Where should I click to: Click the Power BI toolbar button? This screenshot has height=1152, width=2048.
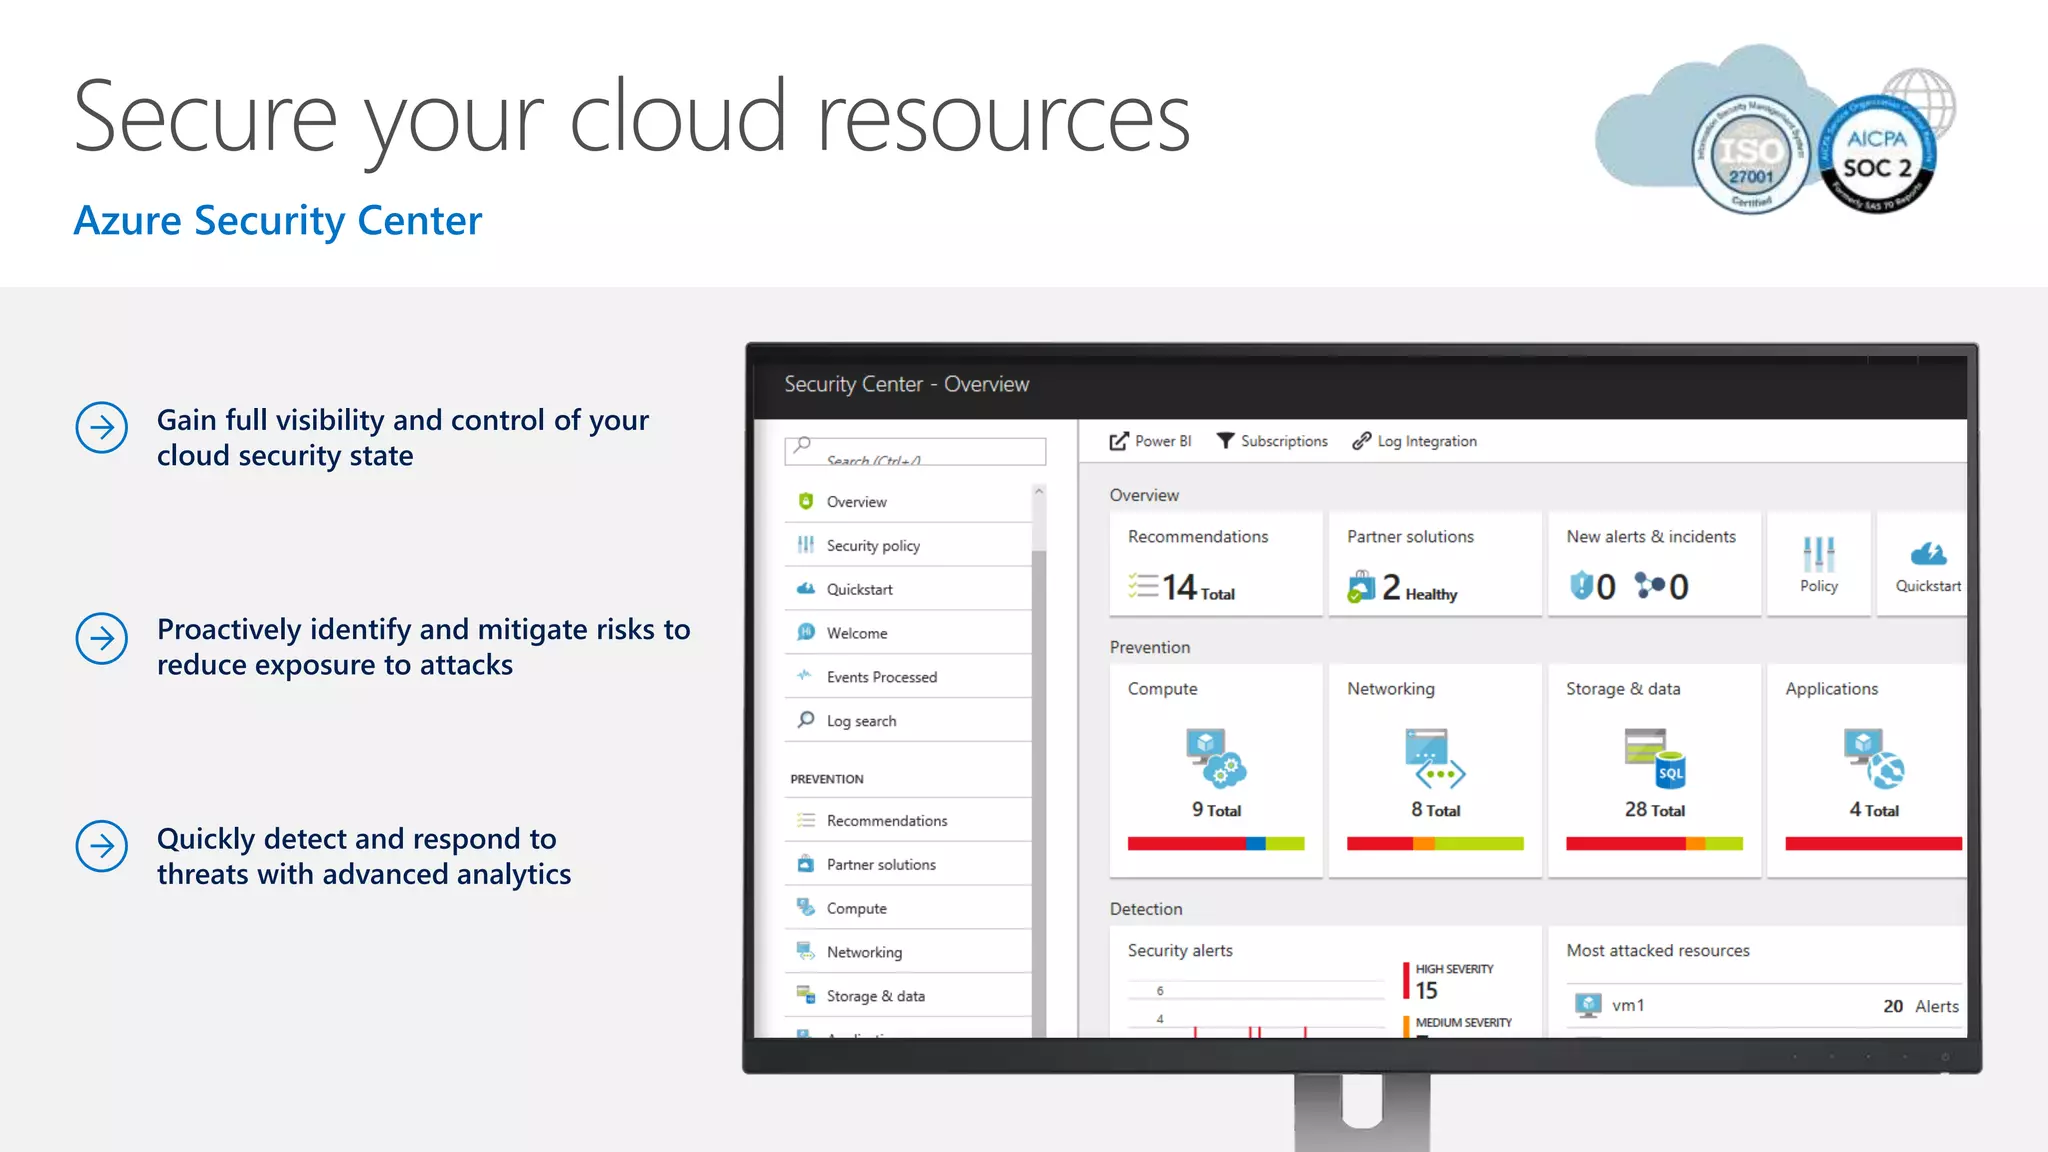click(x=1150, y=441)
